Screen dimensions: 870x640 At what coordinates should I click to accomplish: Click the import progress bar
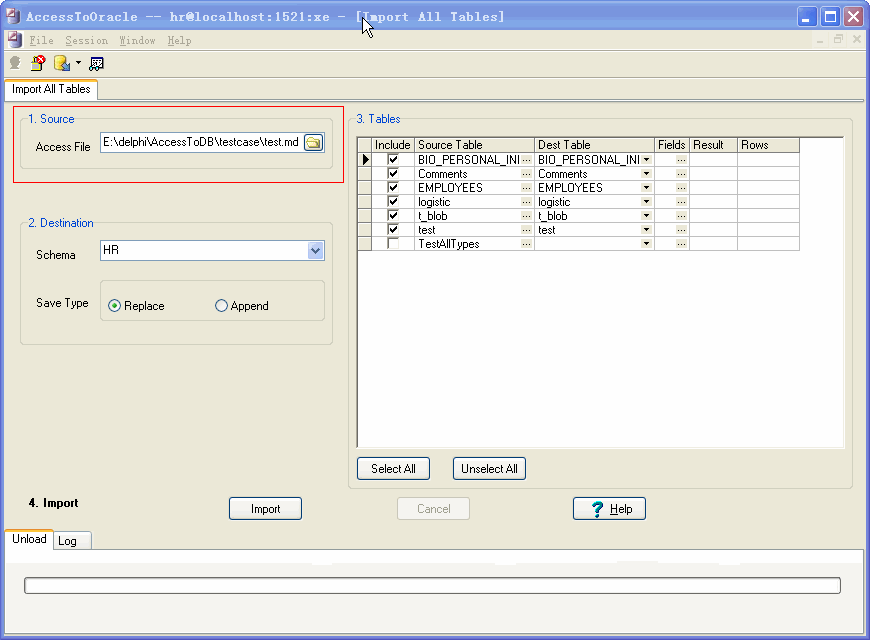pyautogui.click(x=432, y=585)
